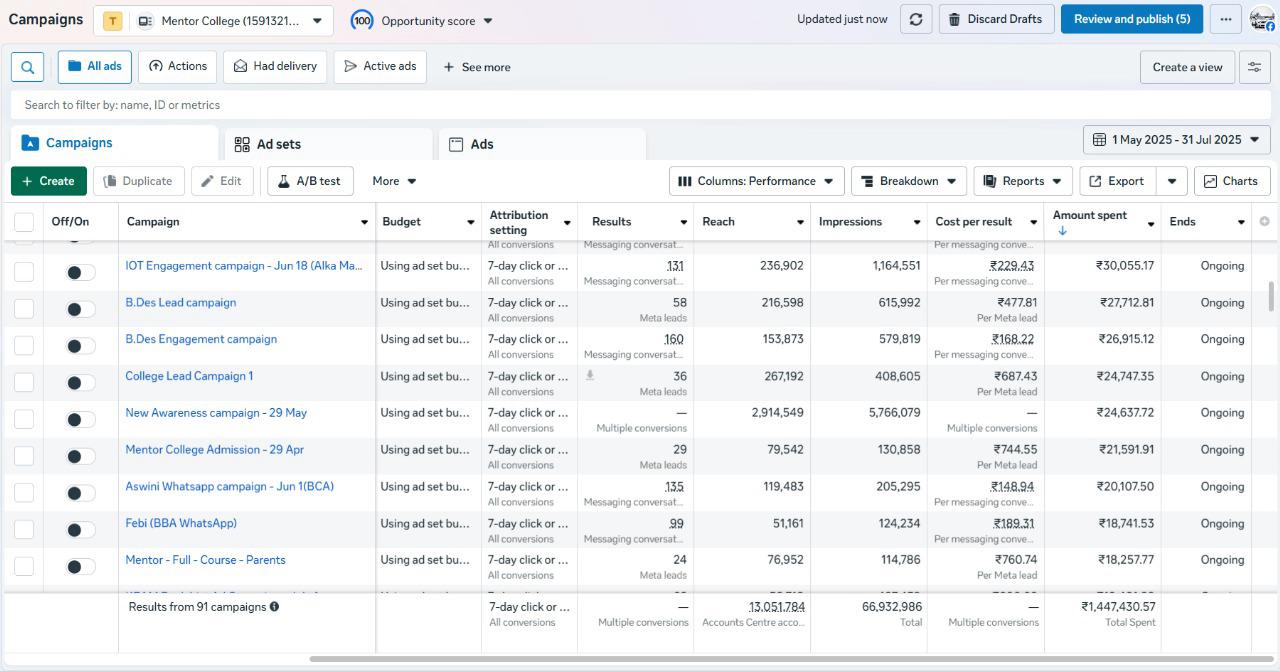Toggle switch for Mentor College Admission - 29 Apr
1280x671 pixels.
[80, 456]
